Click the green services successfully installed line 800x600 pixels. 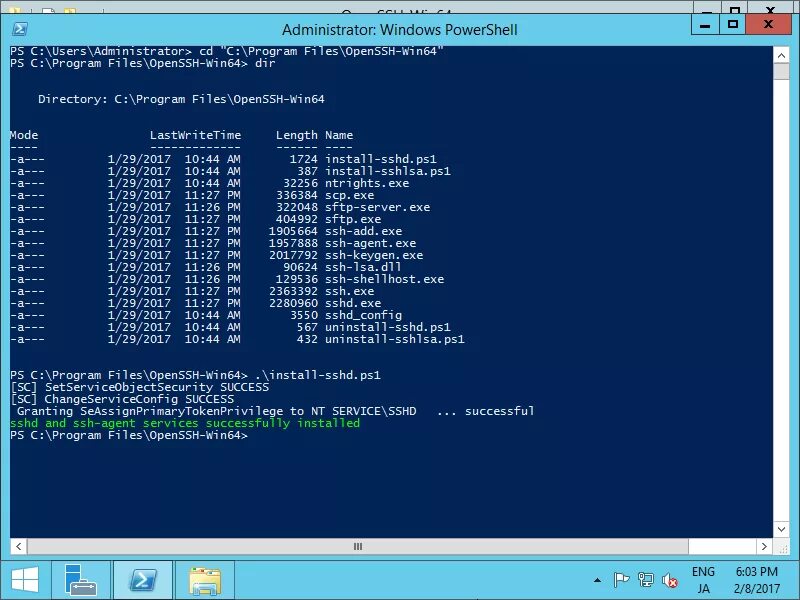(x=185, y=423)
